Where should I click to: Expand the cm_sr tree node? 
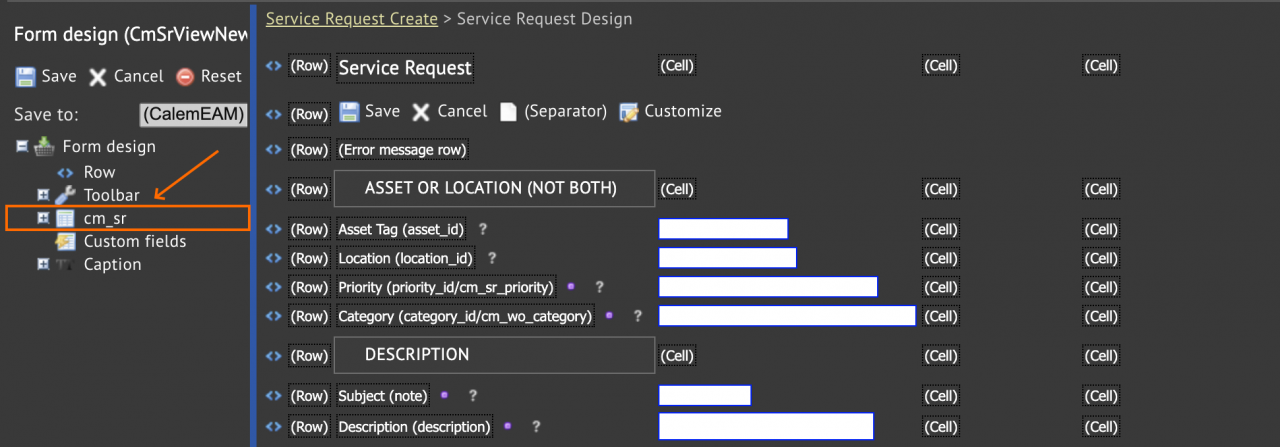43,218
